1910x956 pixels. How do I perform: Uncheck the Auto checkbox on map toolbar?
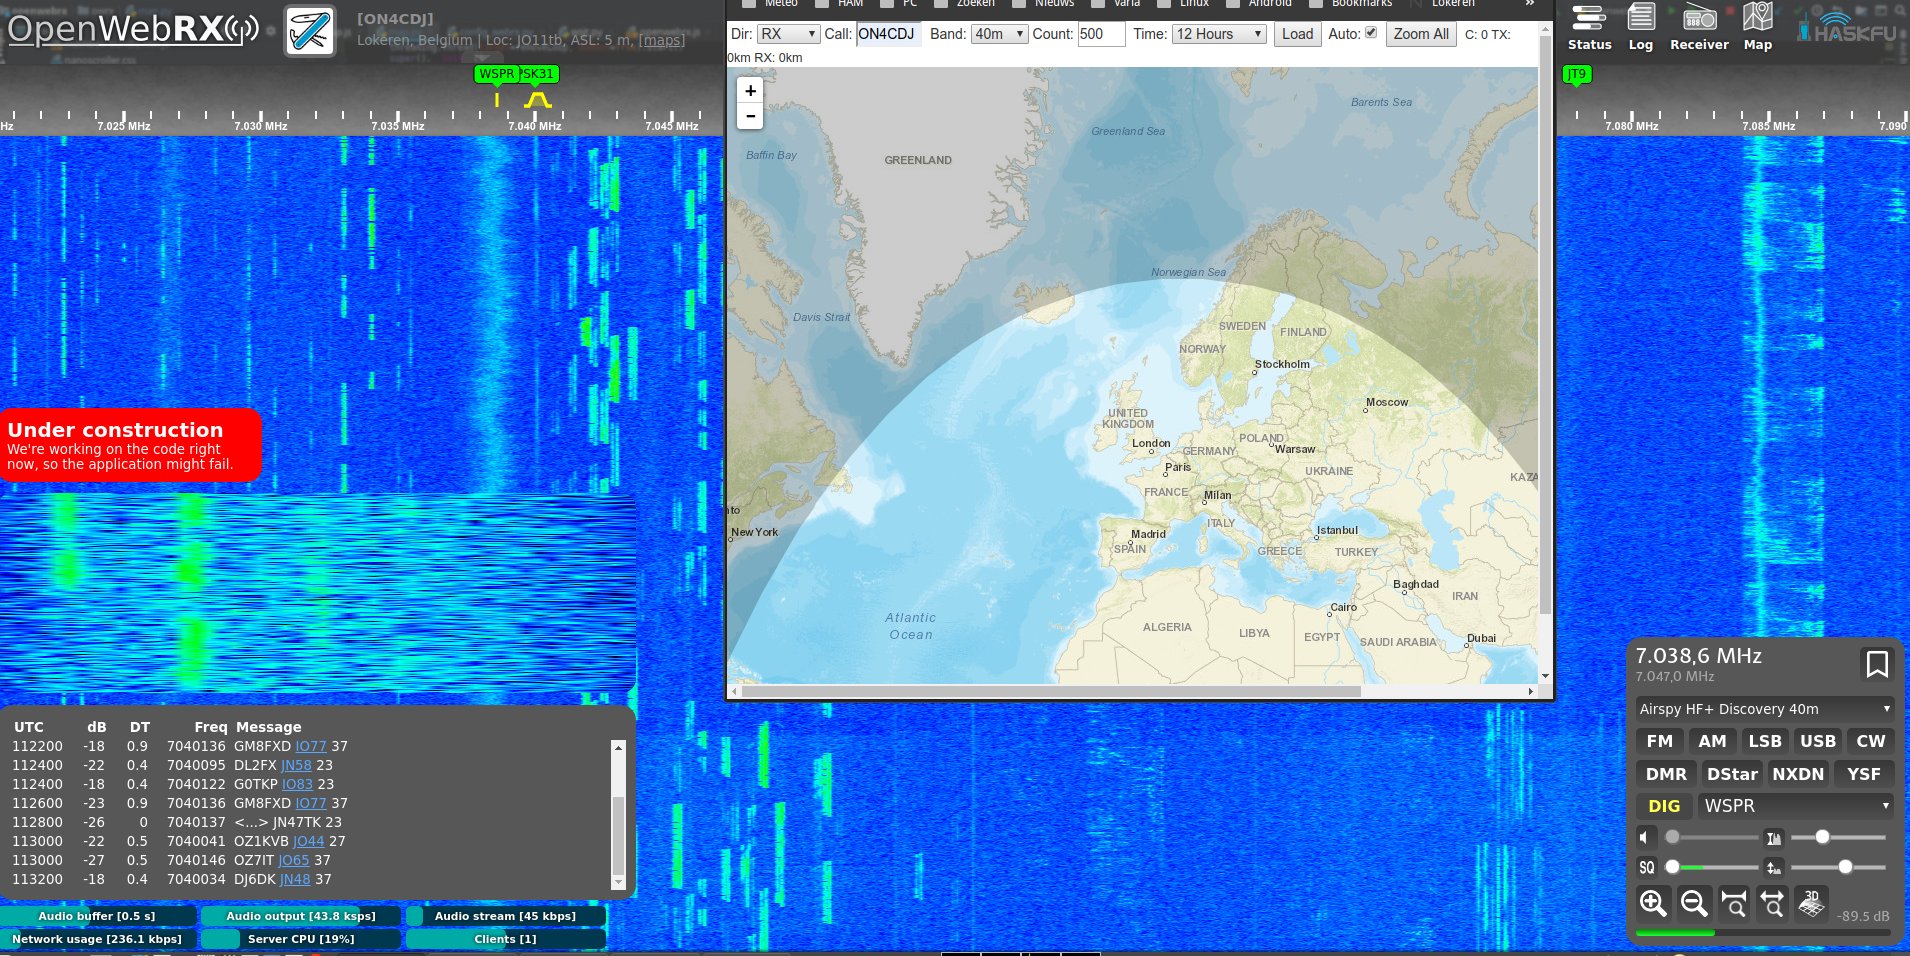pyautogui.click(x=1371, y=33)
